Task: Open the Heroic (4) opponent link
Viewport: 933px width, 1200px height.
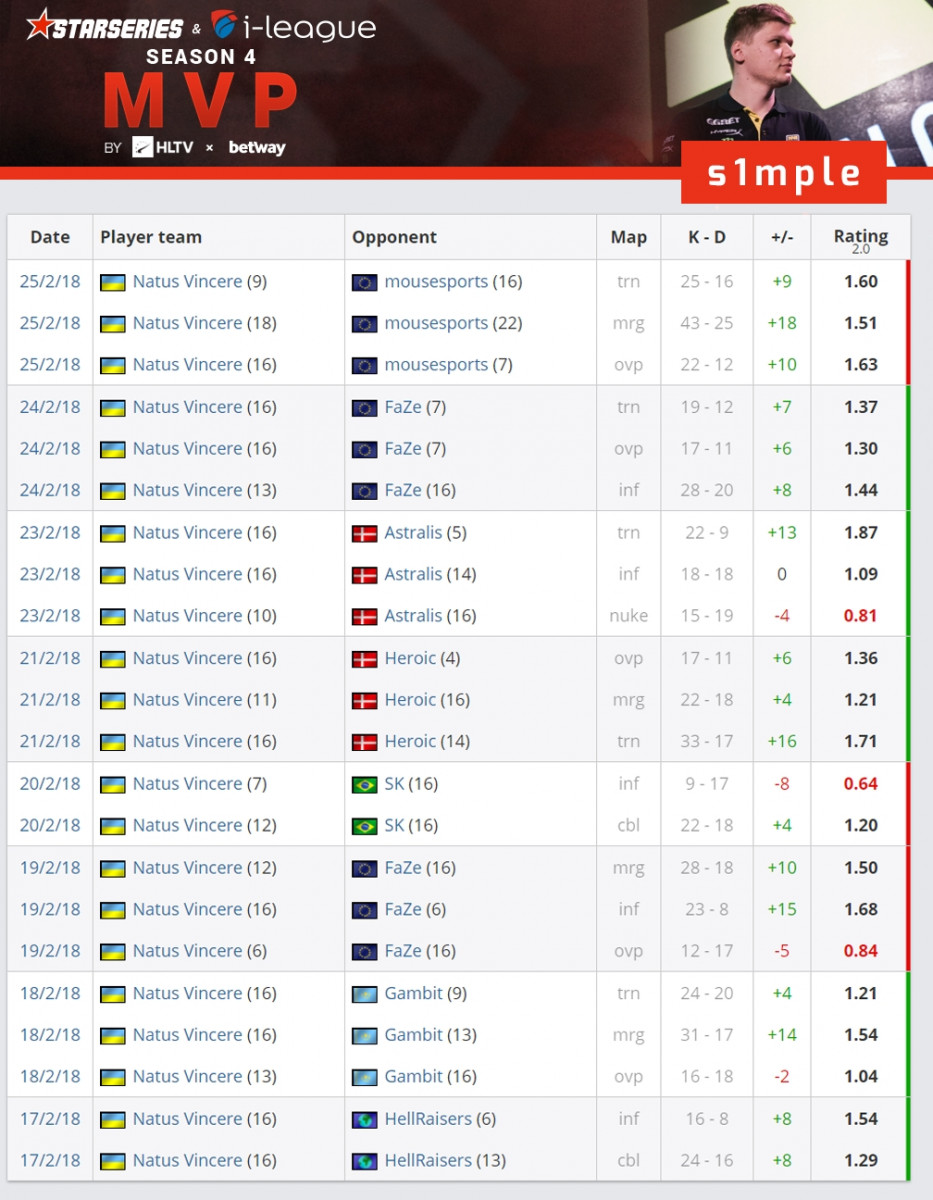Action: [410, 658]
